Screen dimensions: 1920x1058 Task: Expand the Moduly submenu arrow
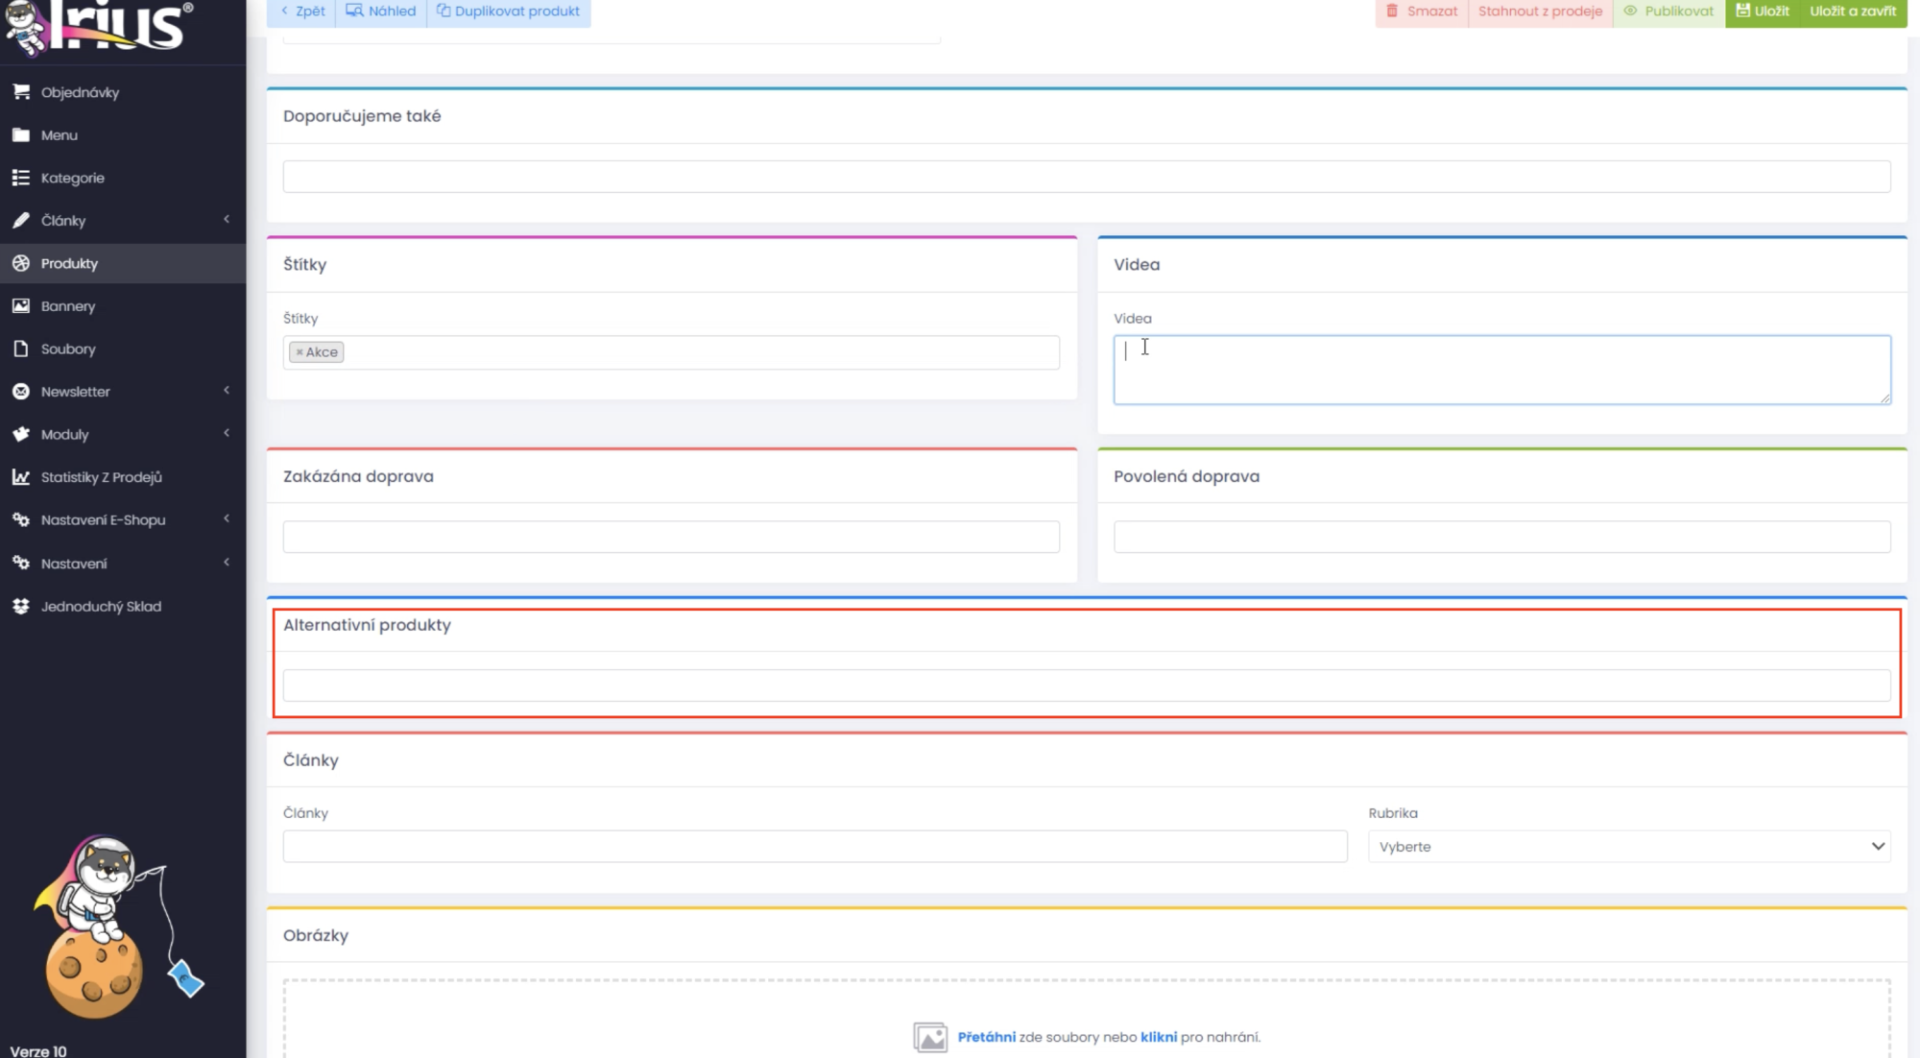click(227, 433)
